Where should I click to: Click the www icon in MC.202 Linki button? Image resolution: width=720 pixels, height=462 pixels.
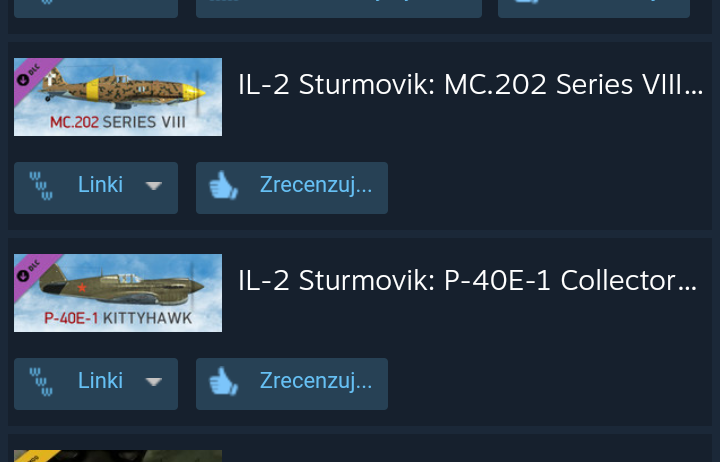click(x=41, y=186)
